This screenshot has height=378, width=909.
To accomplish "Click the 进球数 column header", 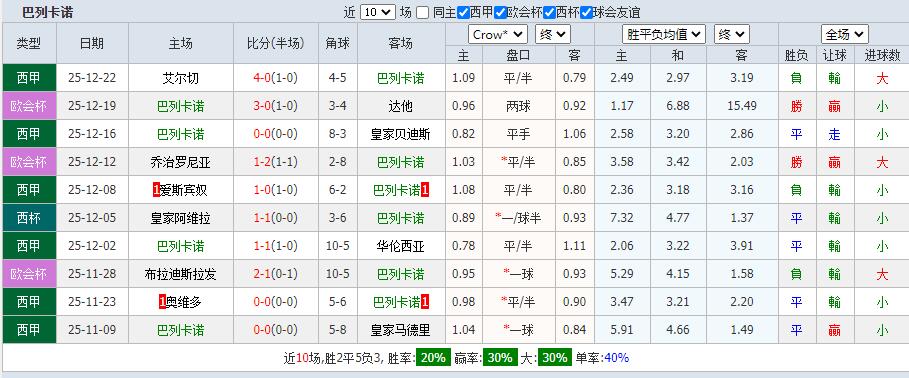I will pyautogui.click(x=882, y=55).
